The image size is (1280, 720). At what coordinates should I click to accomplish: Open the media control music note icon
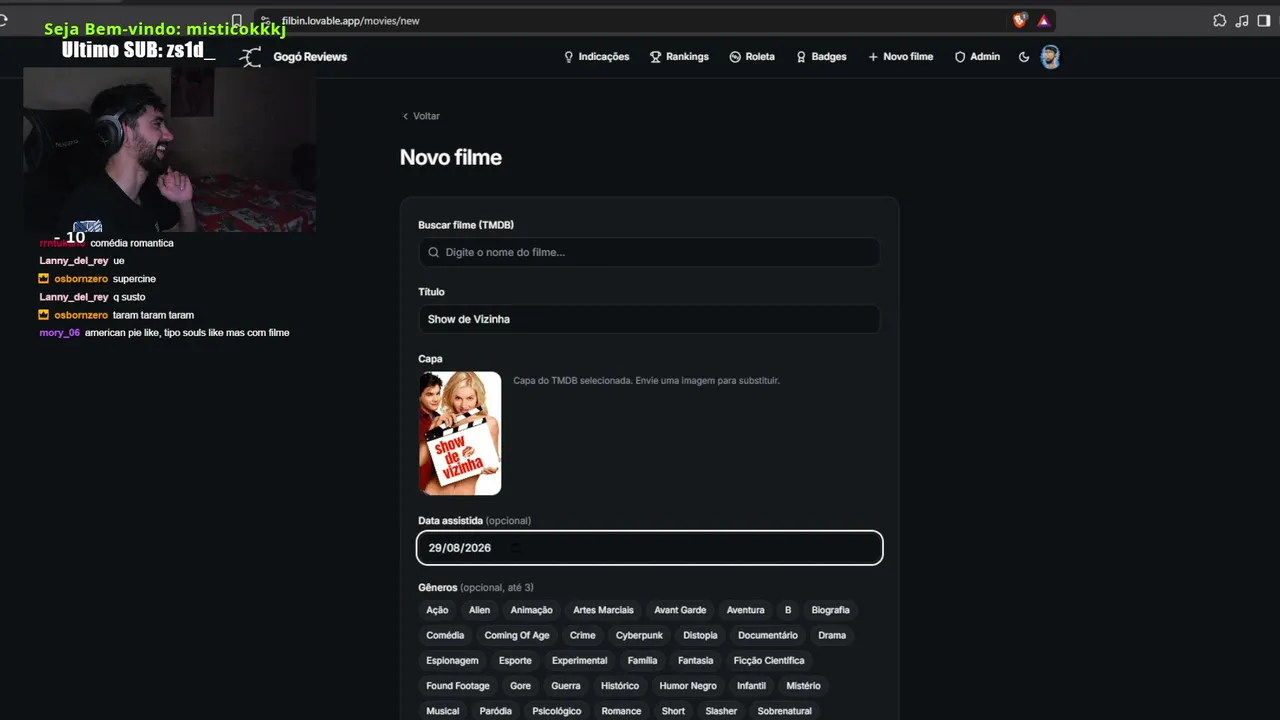(1242, 20)
